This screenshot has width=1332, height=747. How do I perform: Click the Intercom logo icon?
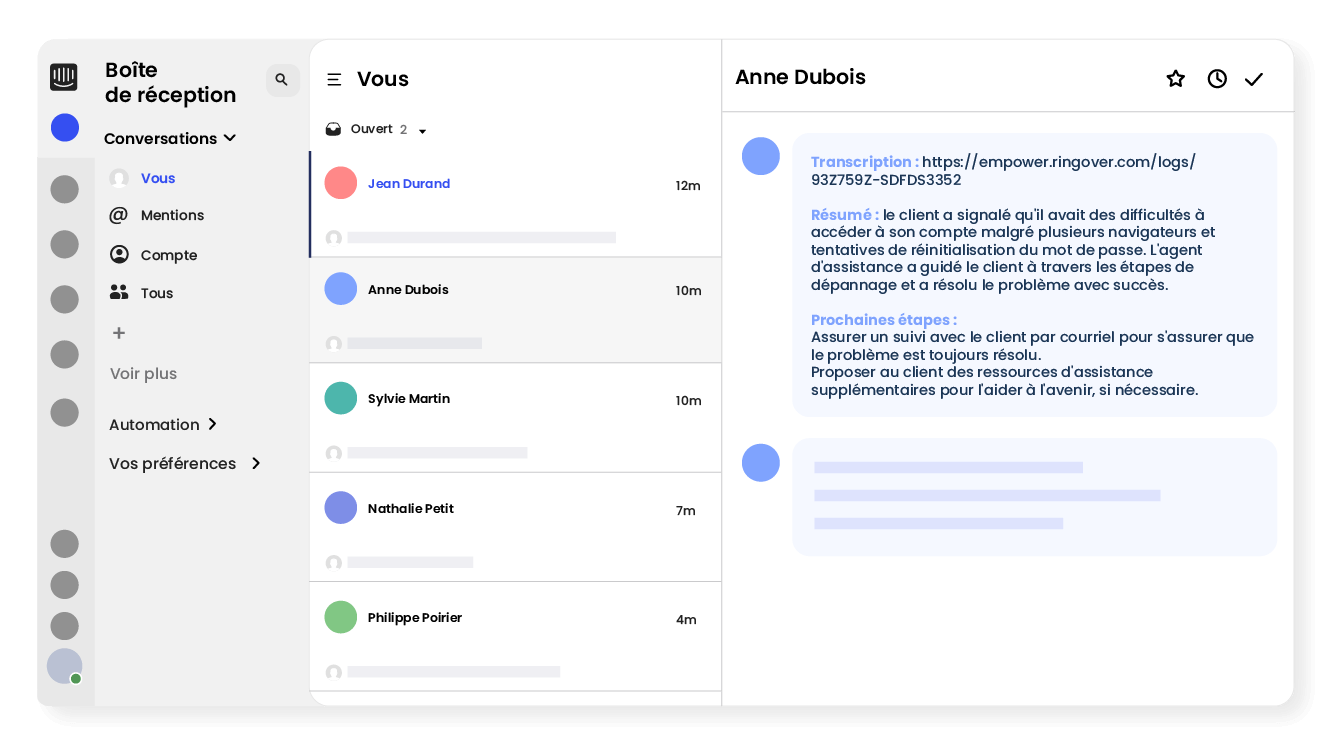[x=64, y=77]
